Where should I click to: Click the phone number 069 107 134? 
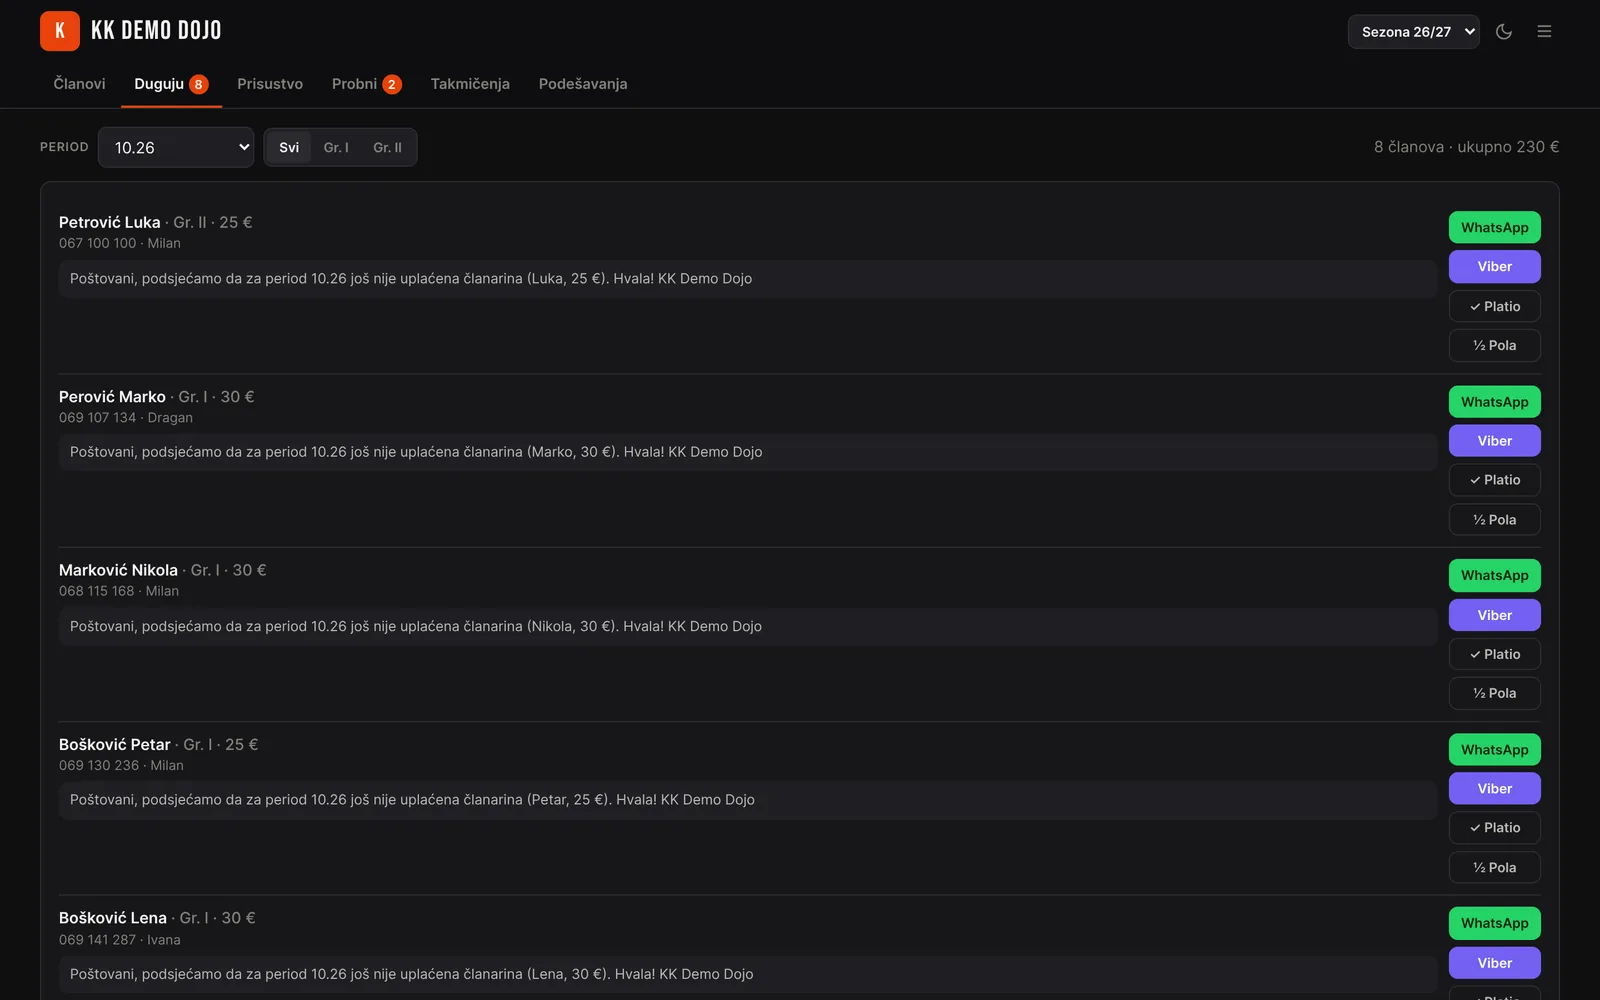point(97,418)
